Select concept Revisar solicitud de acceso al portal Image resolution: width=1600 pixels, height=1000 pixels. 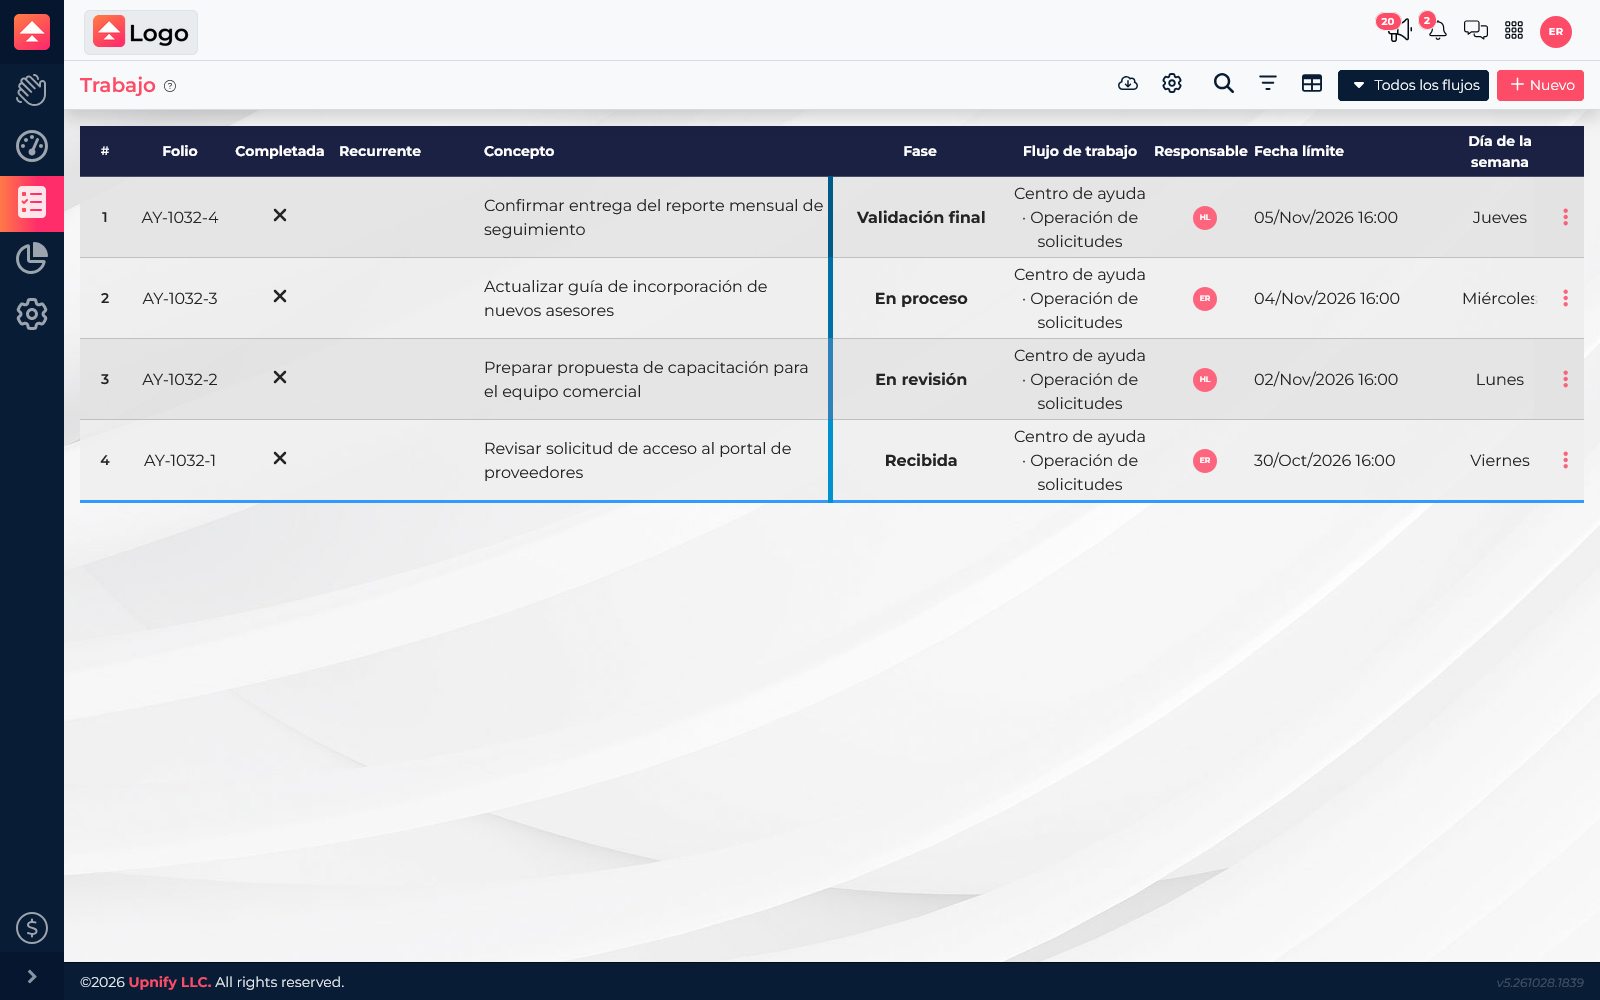coord(638,460)
